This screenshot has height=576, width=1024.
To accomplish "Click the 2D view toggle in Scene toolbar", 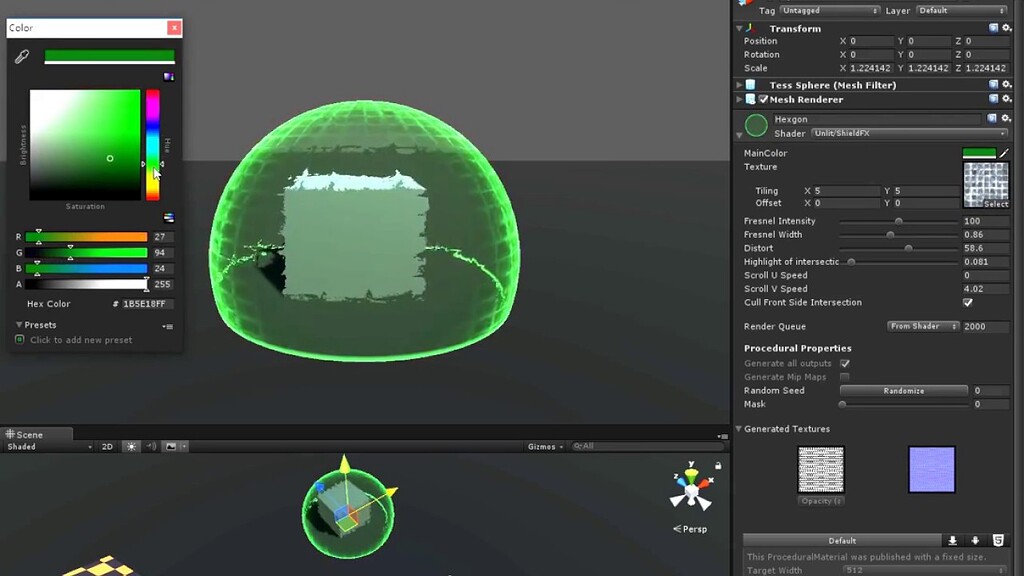I will tap(109, 447).
